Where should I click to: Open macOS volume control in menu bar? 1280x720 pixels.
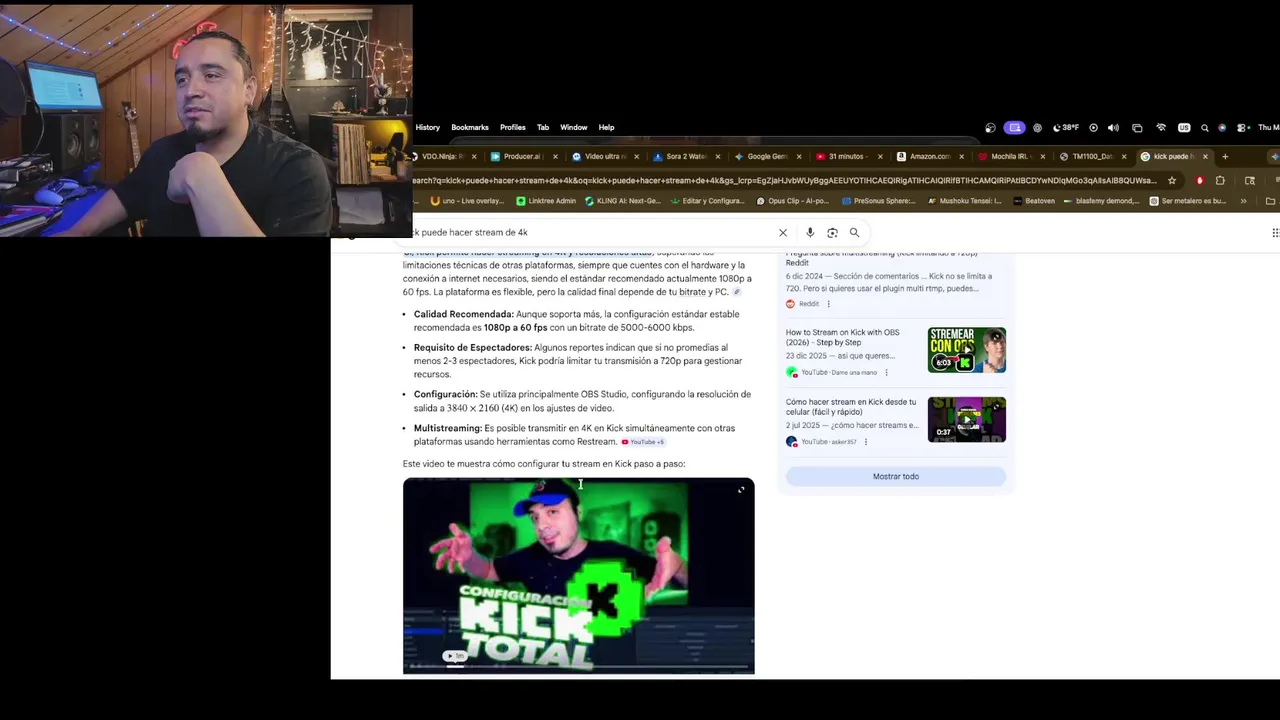pyautogui.click(x=1113, y=128)
